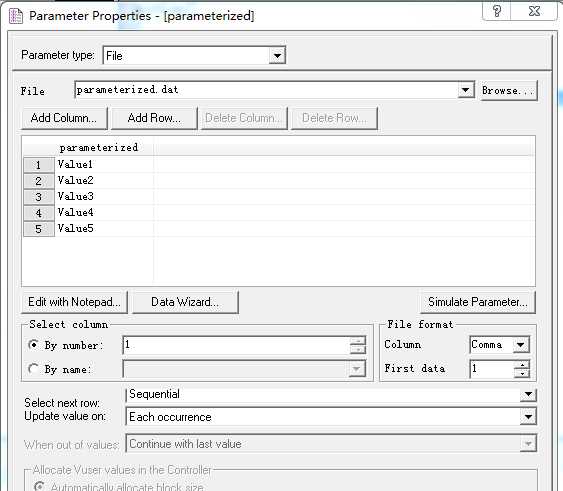563x491 pixels.
Task: Expand the File path dropdown arrow
Action: (465, 90)
